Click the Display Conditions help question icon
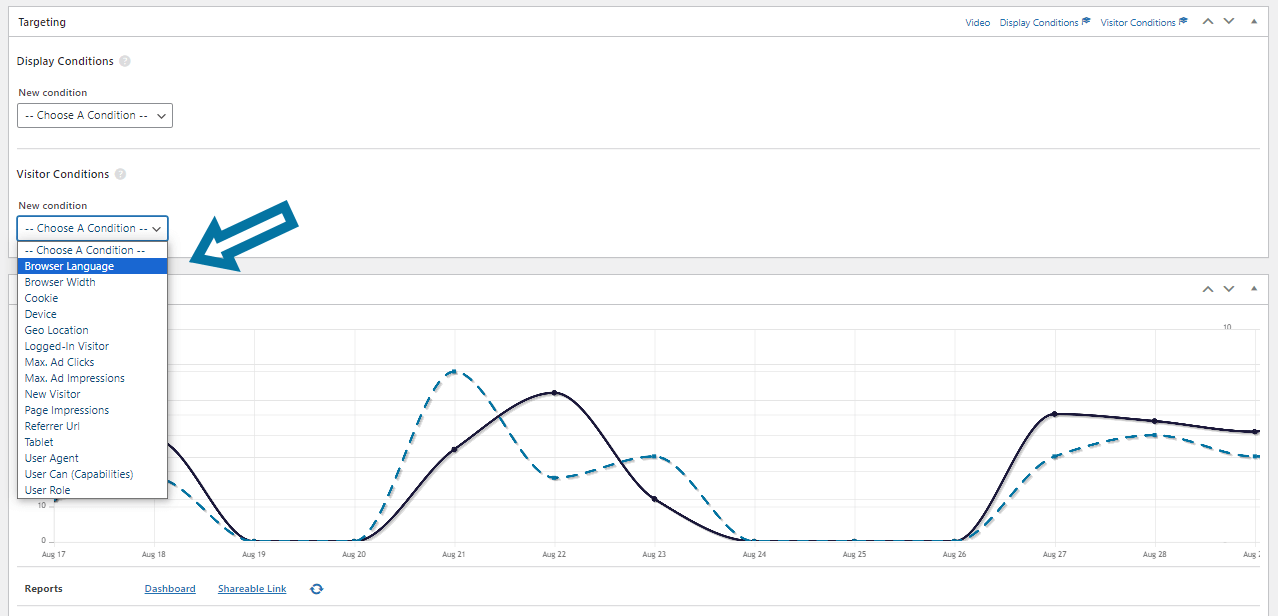This screenshot has width=1278, height=616. click(125, 61)
